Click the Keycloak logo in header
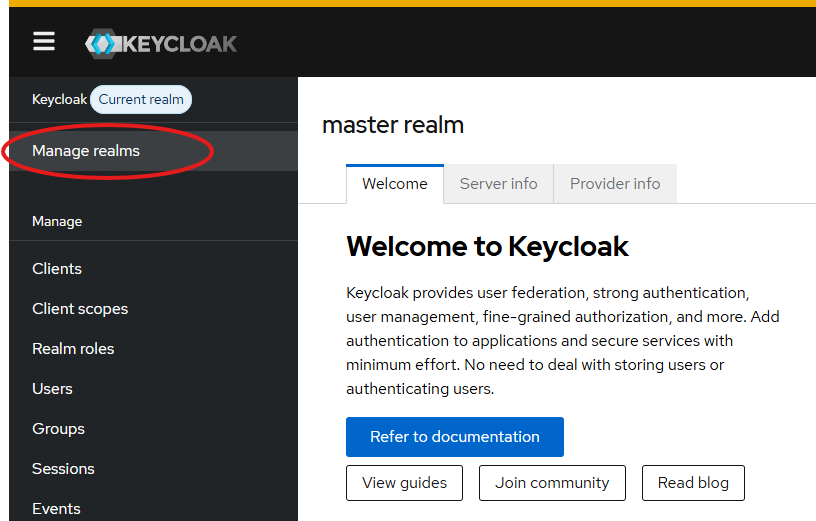Image resolution: width=816 pixels, height=521 pixels. coord(161,44)
